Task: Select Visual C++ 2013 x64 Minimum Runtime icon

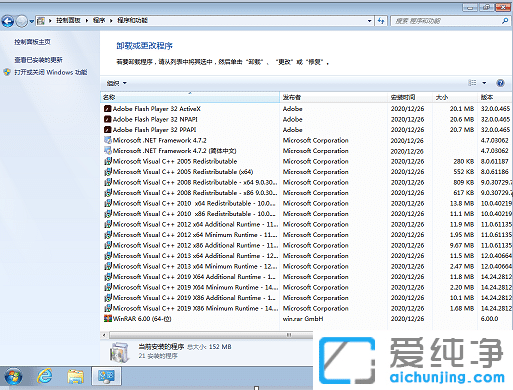Action: pos(108,266)
